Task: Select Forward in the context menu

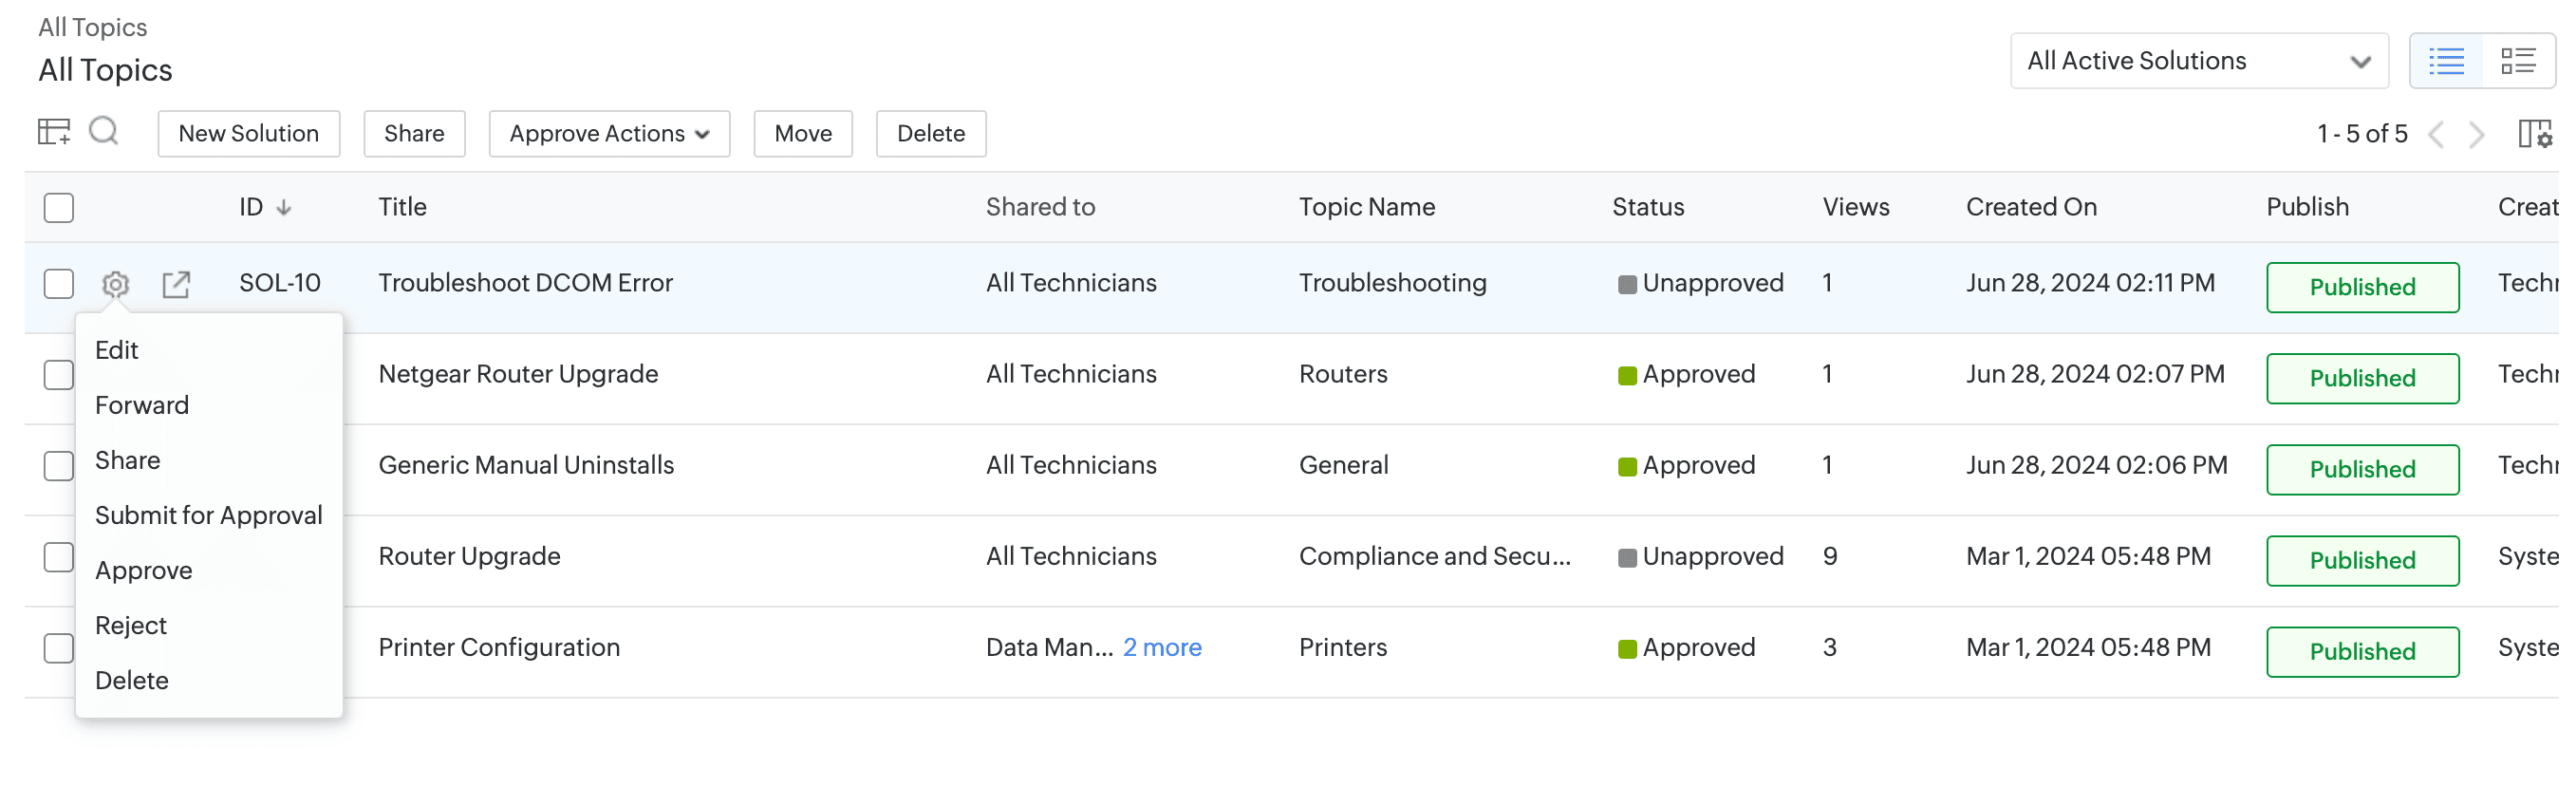Action: pyautogui.click(x=142, y=405)
